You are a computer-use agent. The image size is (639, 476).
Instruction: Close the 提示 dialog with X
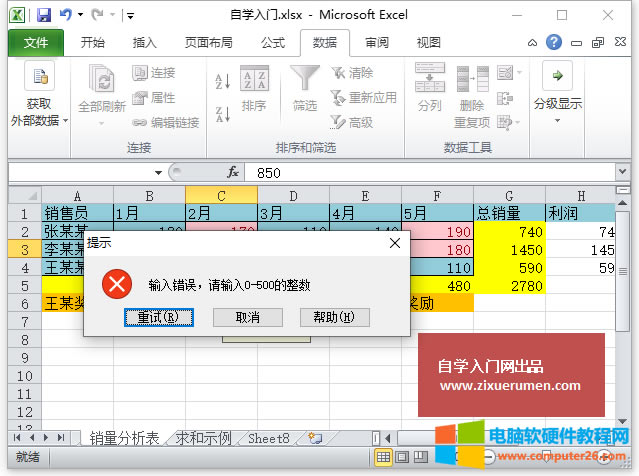coord(394,242)
